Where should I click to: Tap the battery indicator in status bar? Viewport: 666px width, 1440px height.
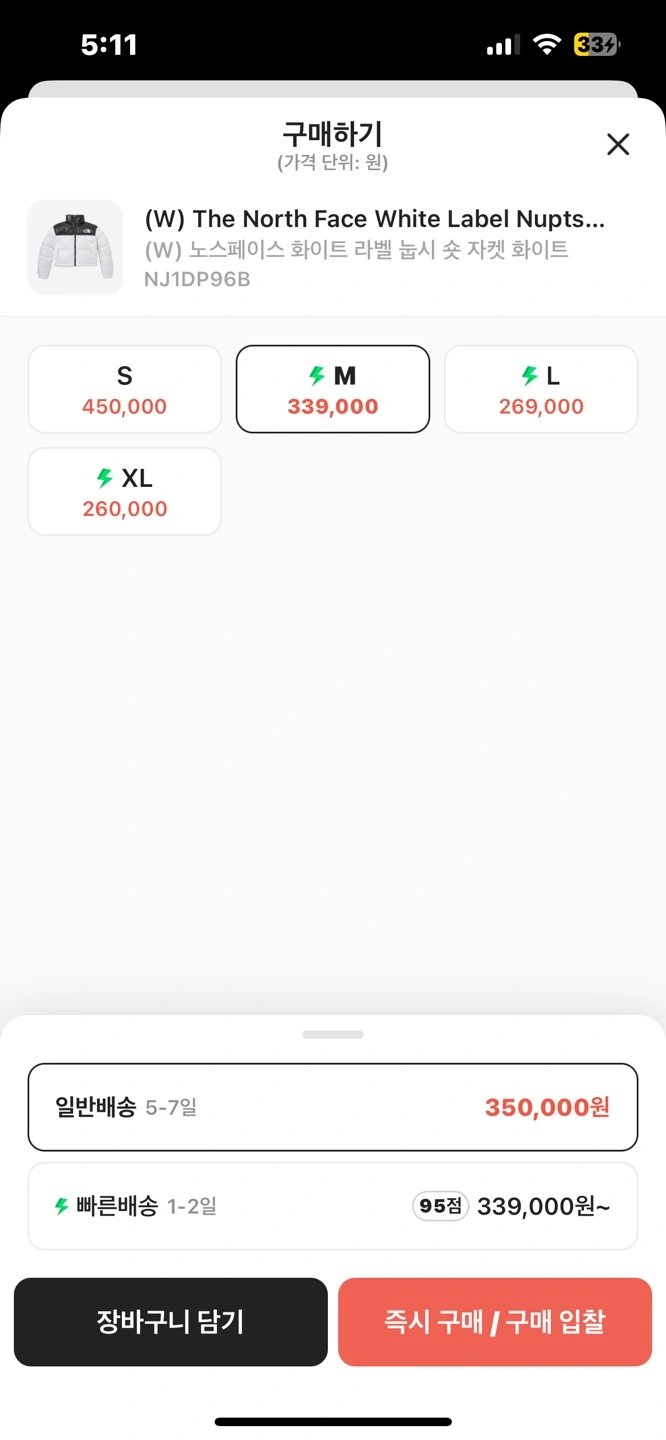596,45
